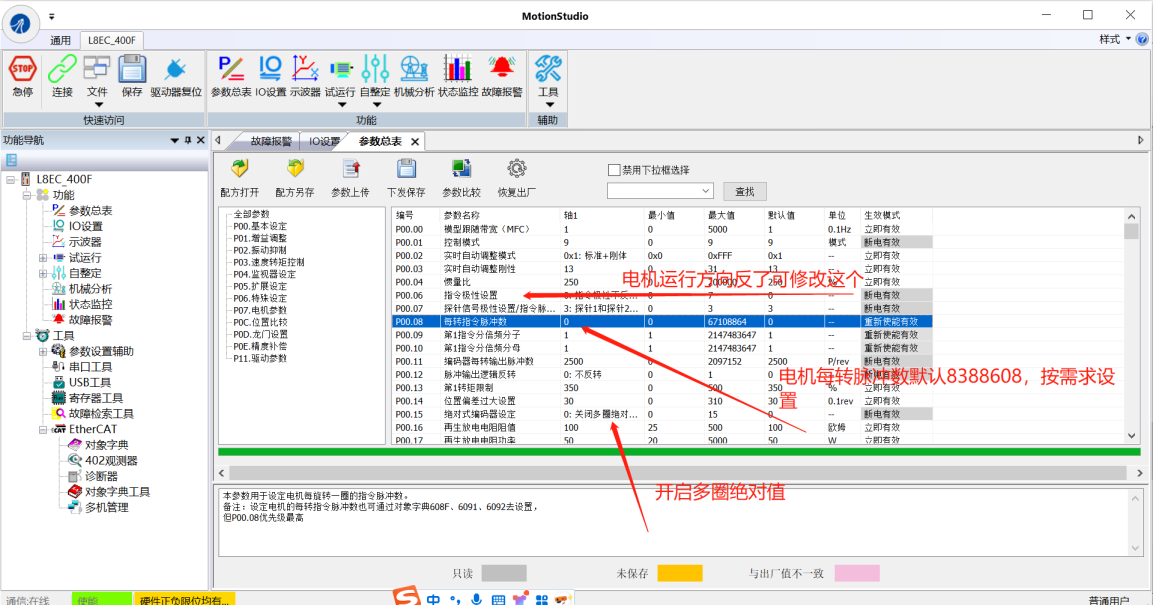Click the 工具 tools ribbon icon
This screenshot has width=1153, height=605.
tap(548, 68)
